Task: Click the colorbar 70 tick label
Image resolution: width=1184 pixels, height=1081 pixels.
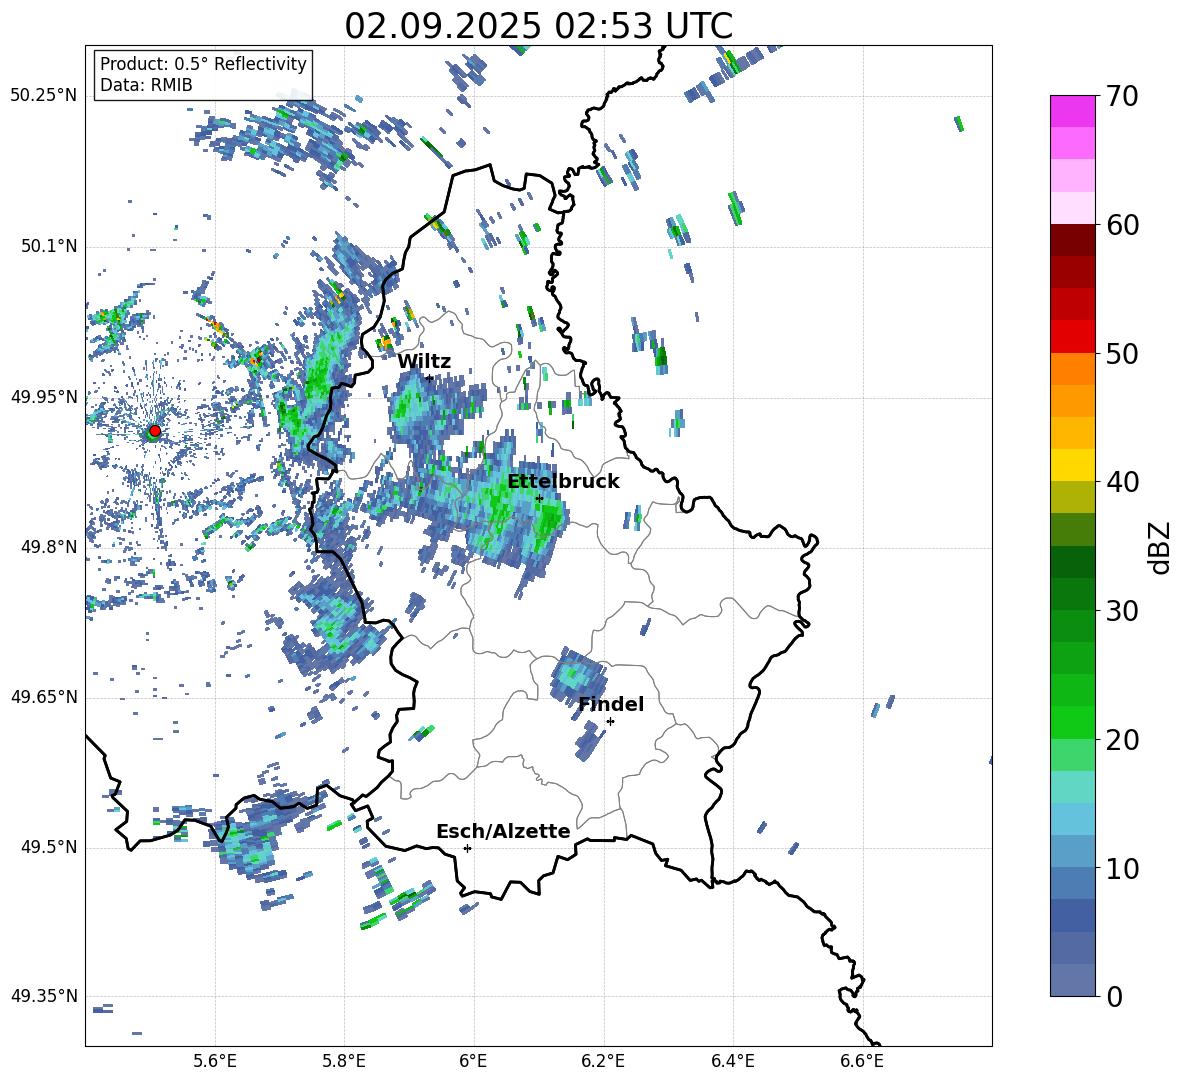Action: [1122, 97]
